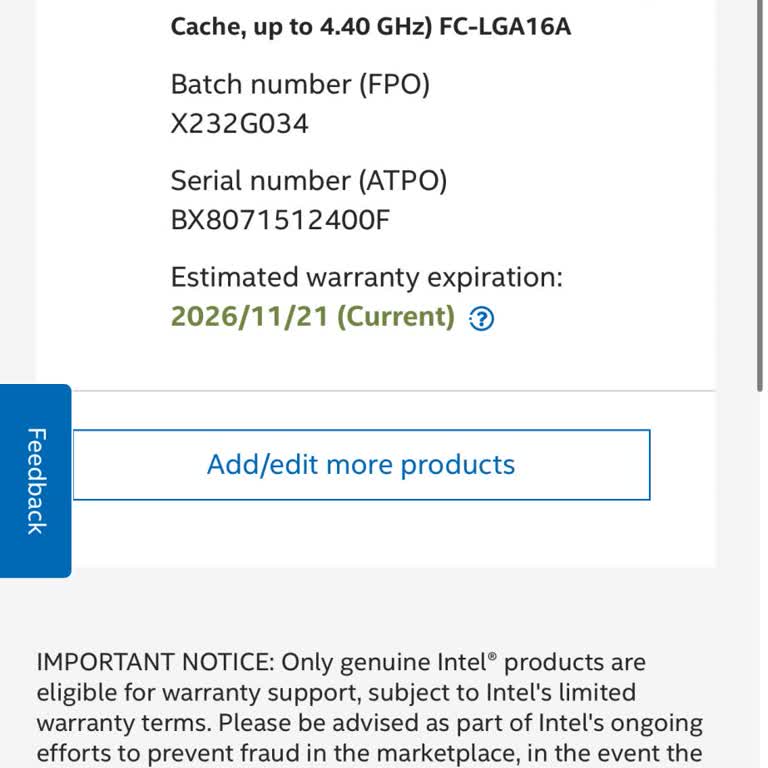This screenshot has height=768, width=768.
Task: Click the Batch number (FPO) label
Action: [x=300, y=84]
